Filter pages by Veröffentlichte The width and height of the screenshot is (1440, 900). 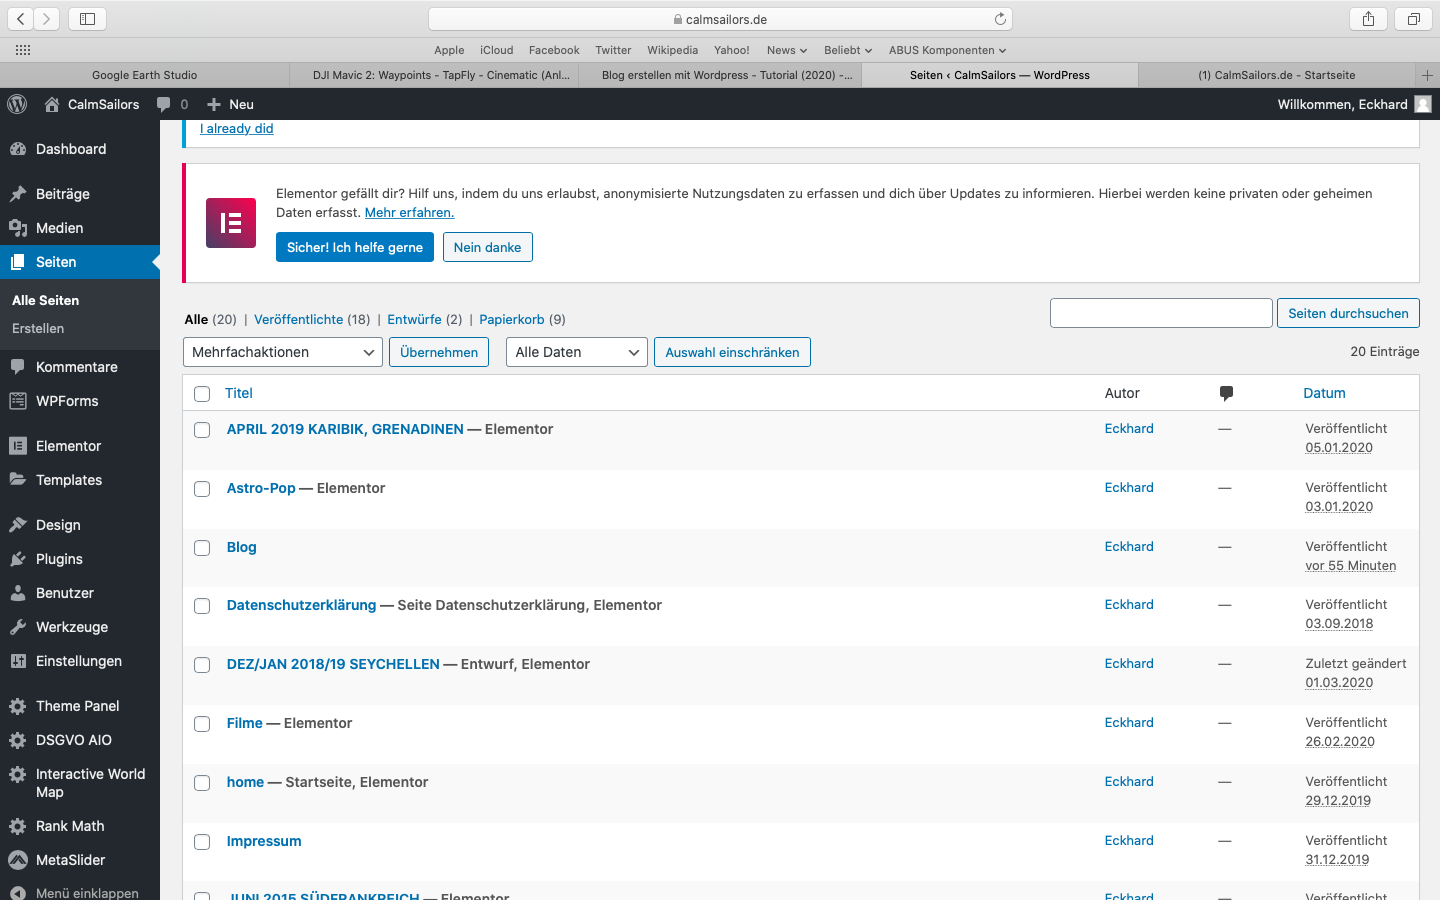tap(298, 320)
